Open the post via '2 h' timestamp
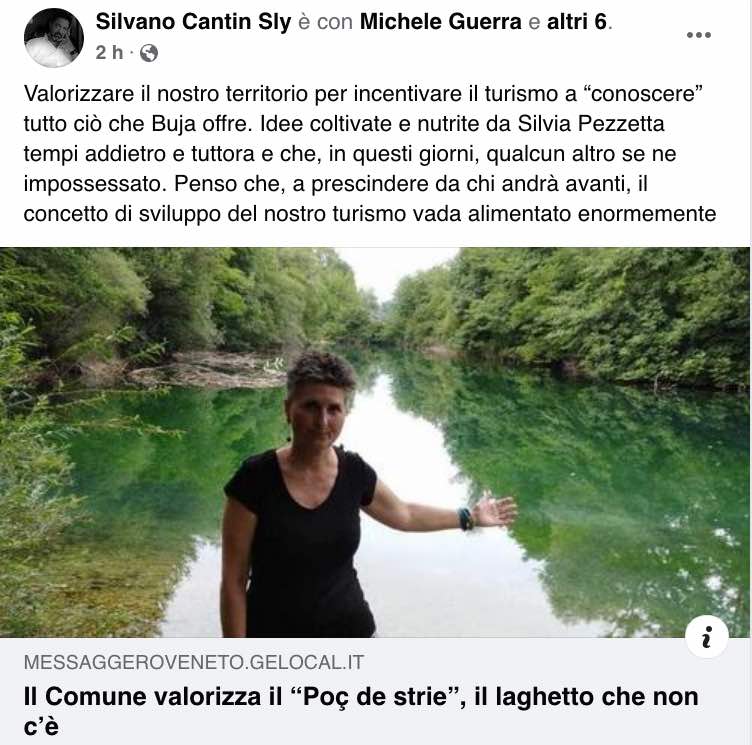This screenshot has width=752, height=745. pyautogui.click(x=109, y=53)
